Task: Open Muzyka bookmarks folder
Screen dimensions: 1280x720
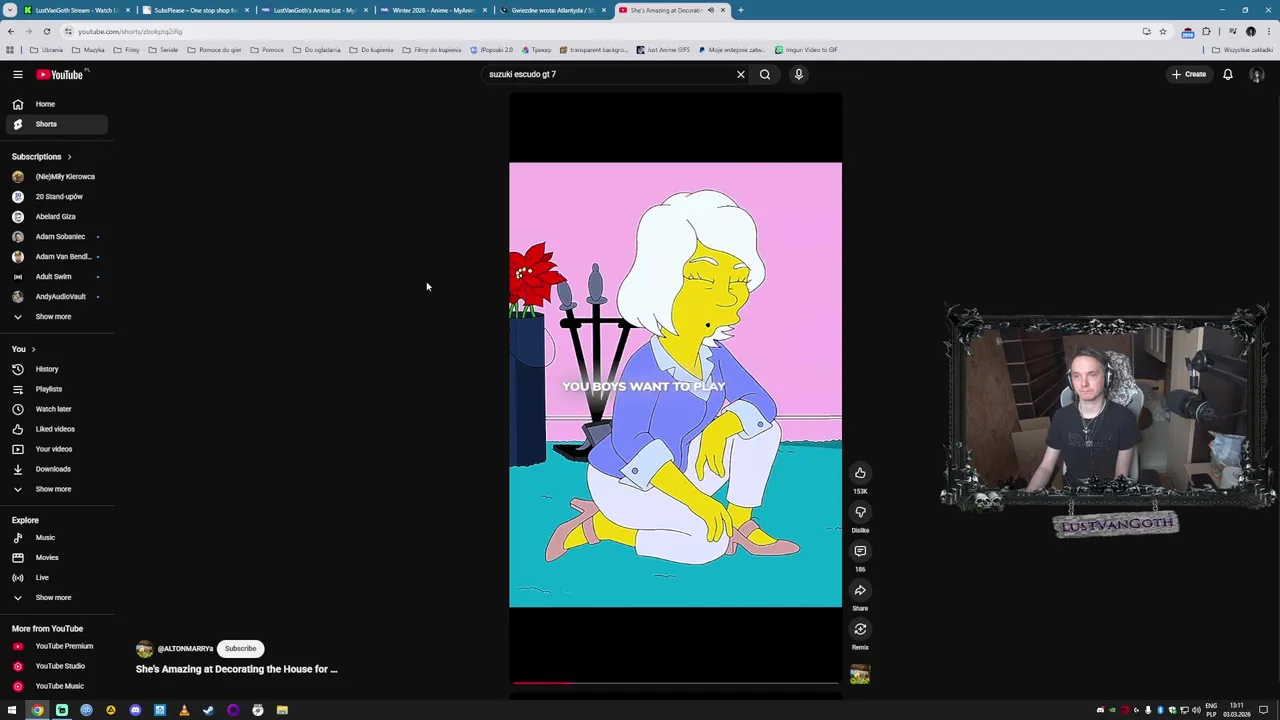Action: [x=88, y=50]
